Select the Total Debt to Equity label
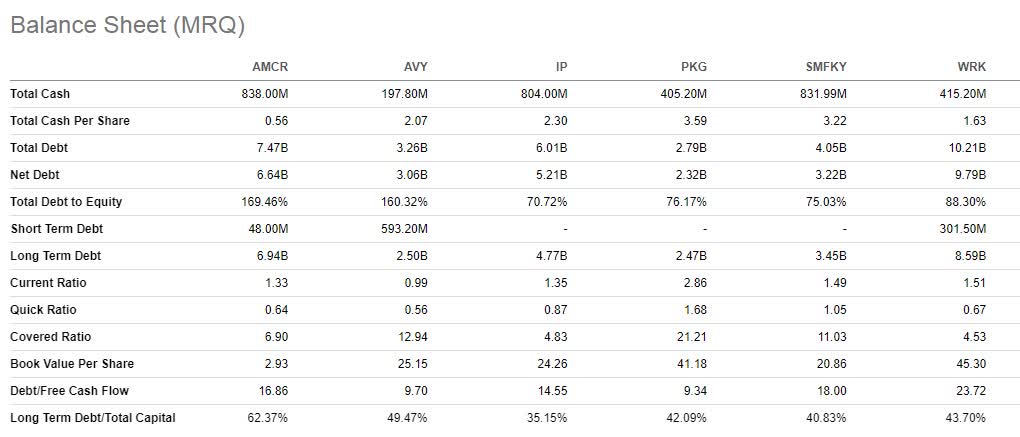Image resolution: width=1020 pixels, height=437 pixels. click(66, 202)
